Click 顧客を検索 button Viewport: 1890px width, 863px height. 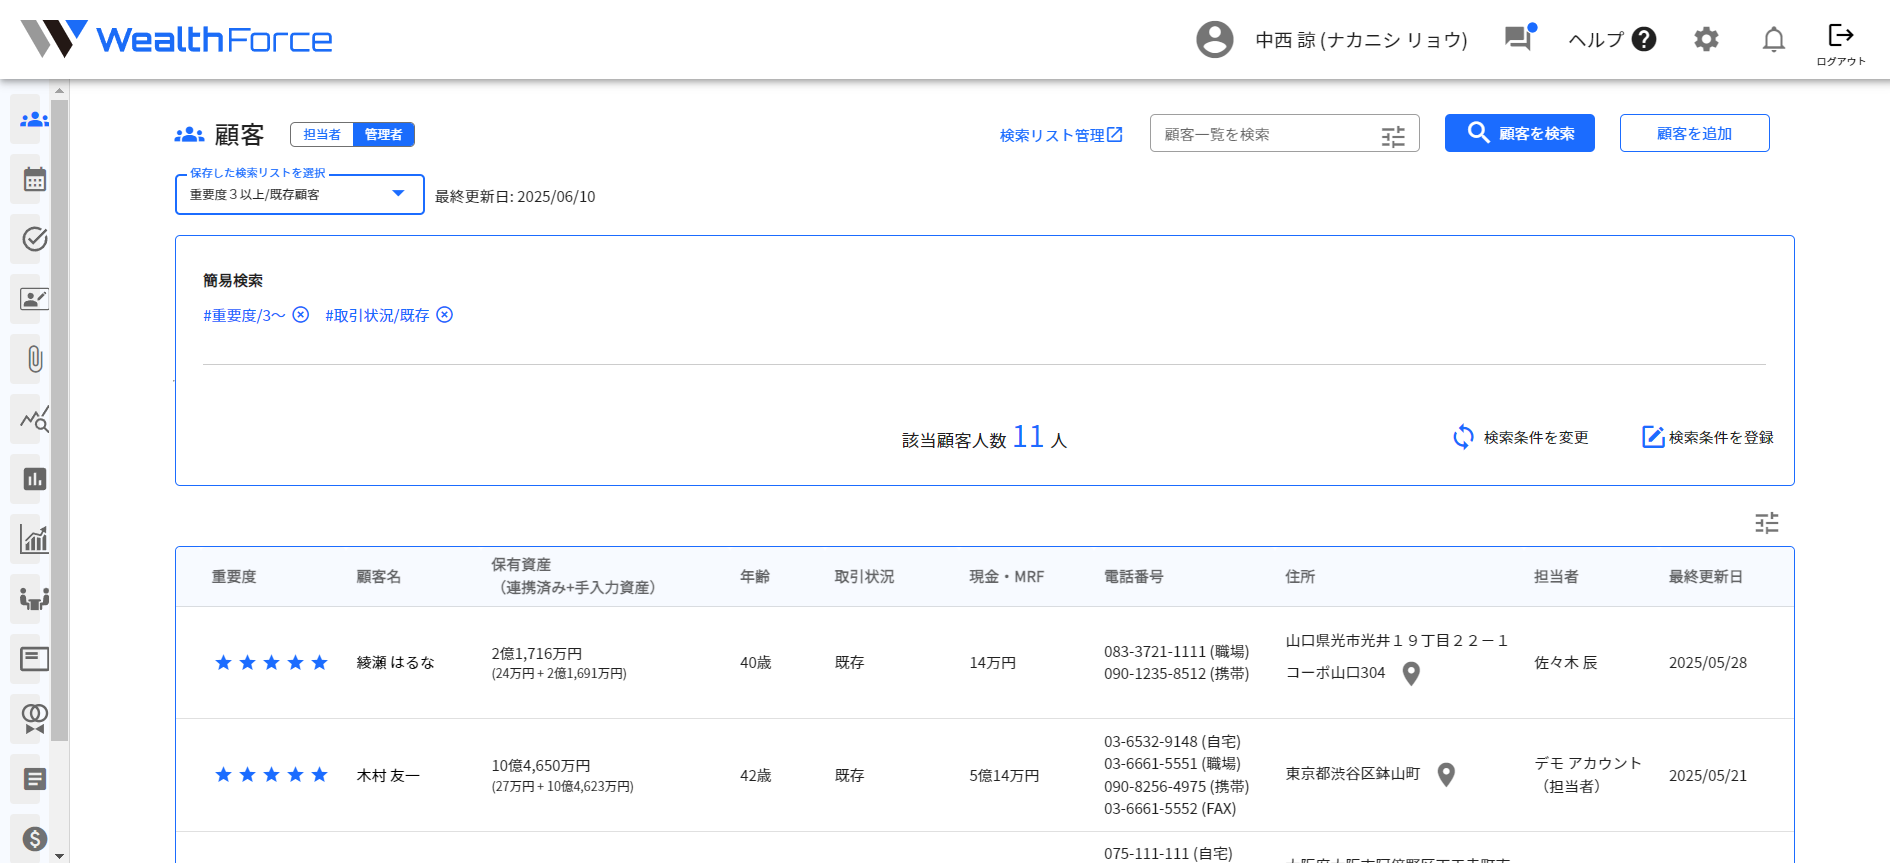pyautogui.click(x=1520, y=133)
